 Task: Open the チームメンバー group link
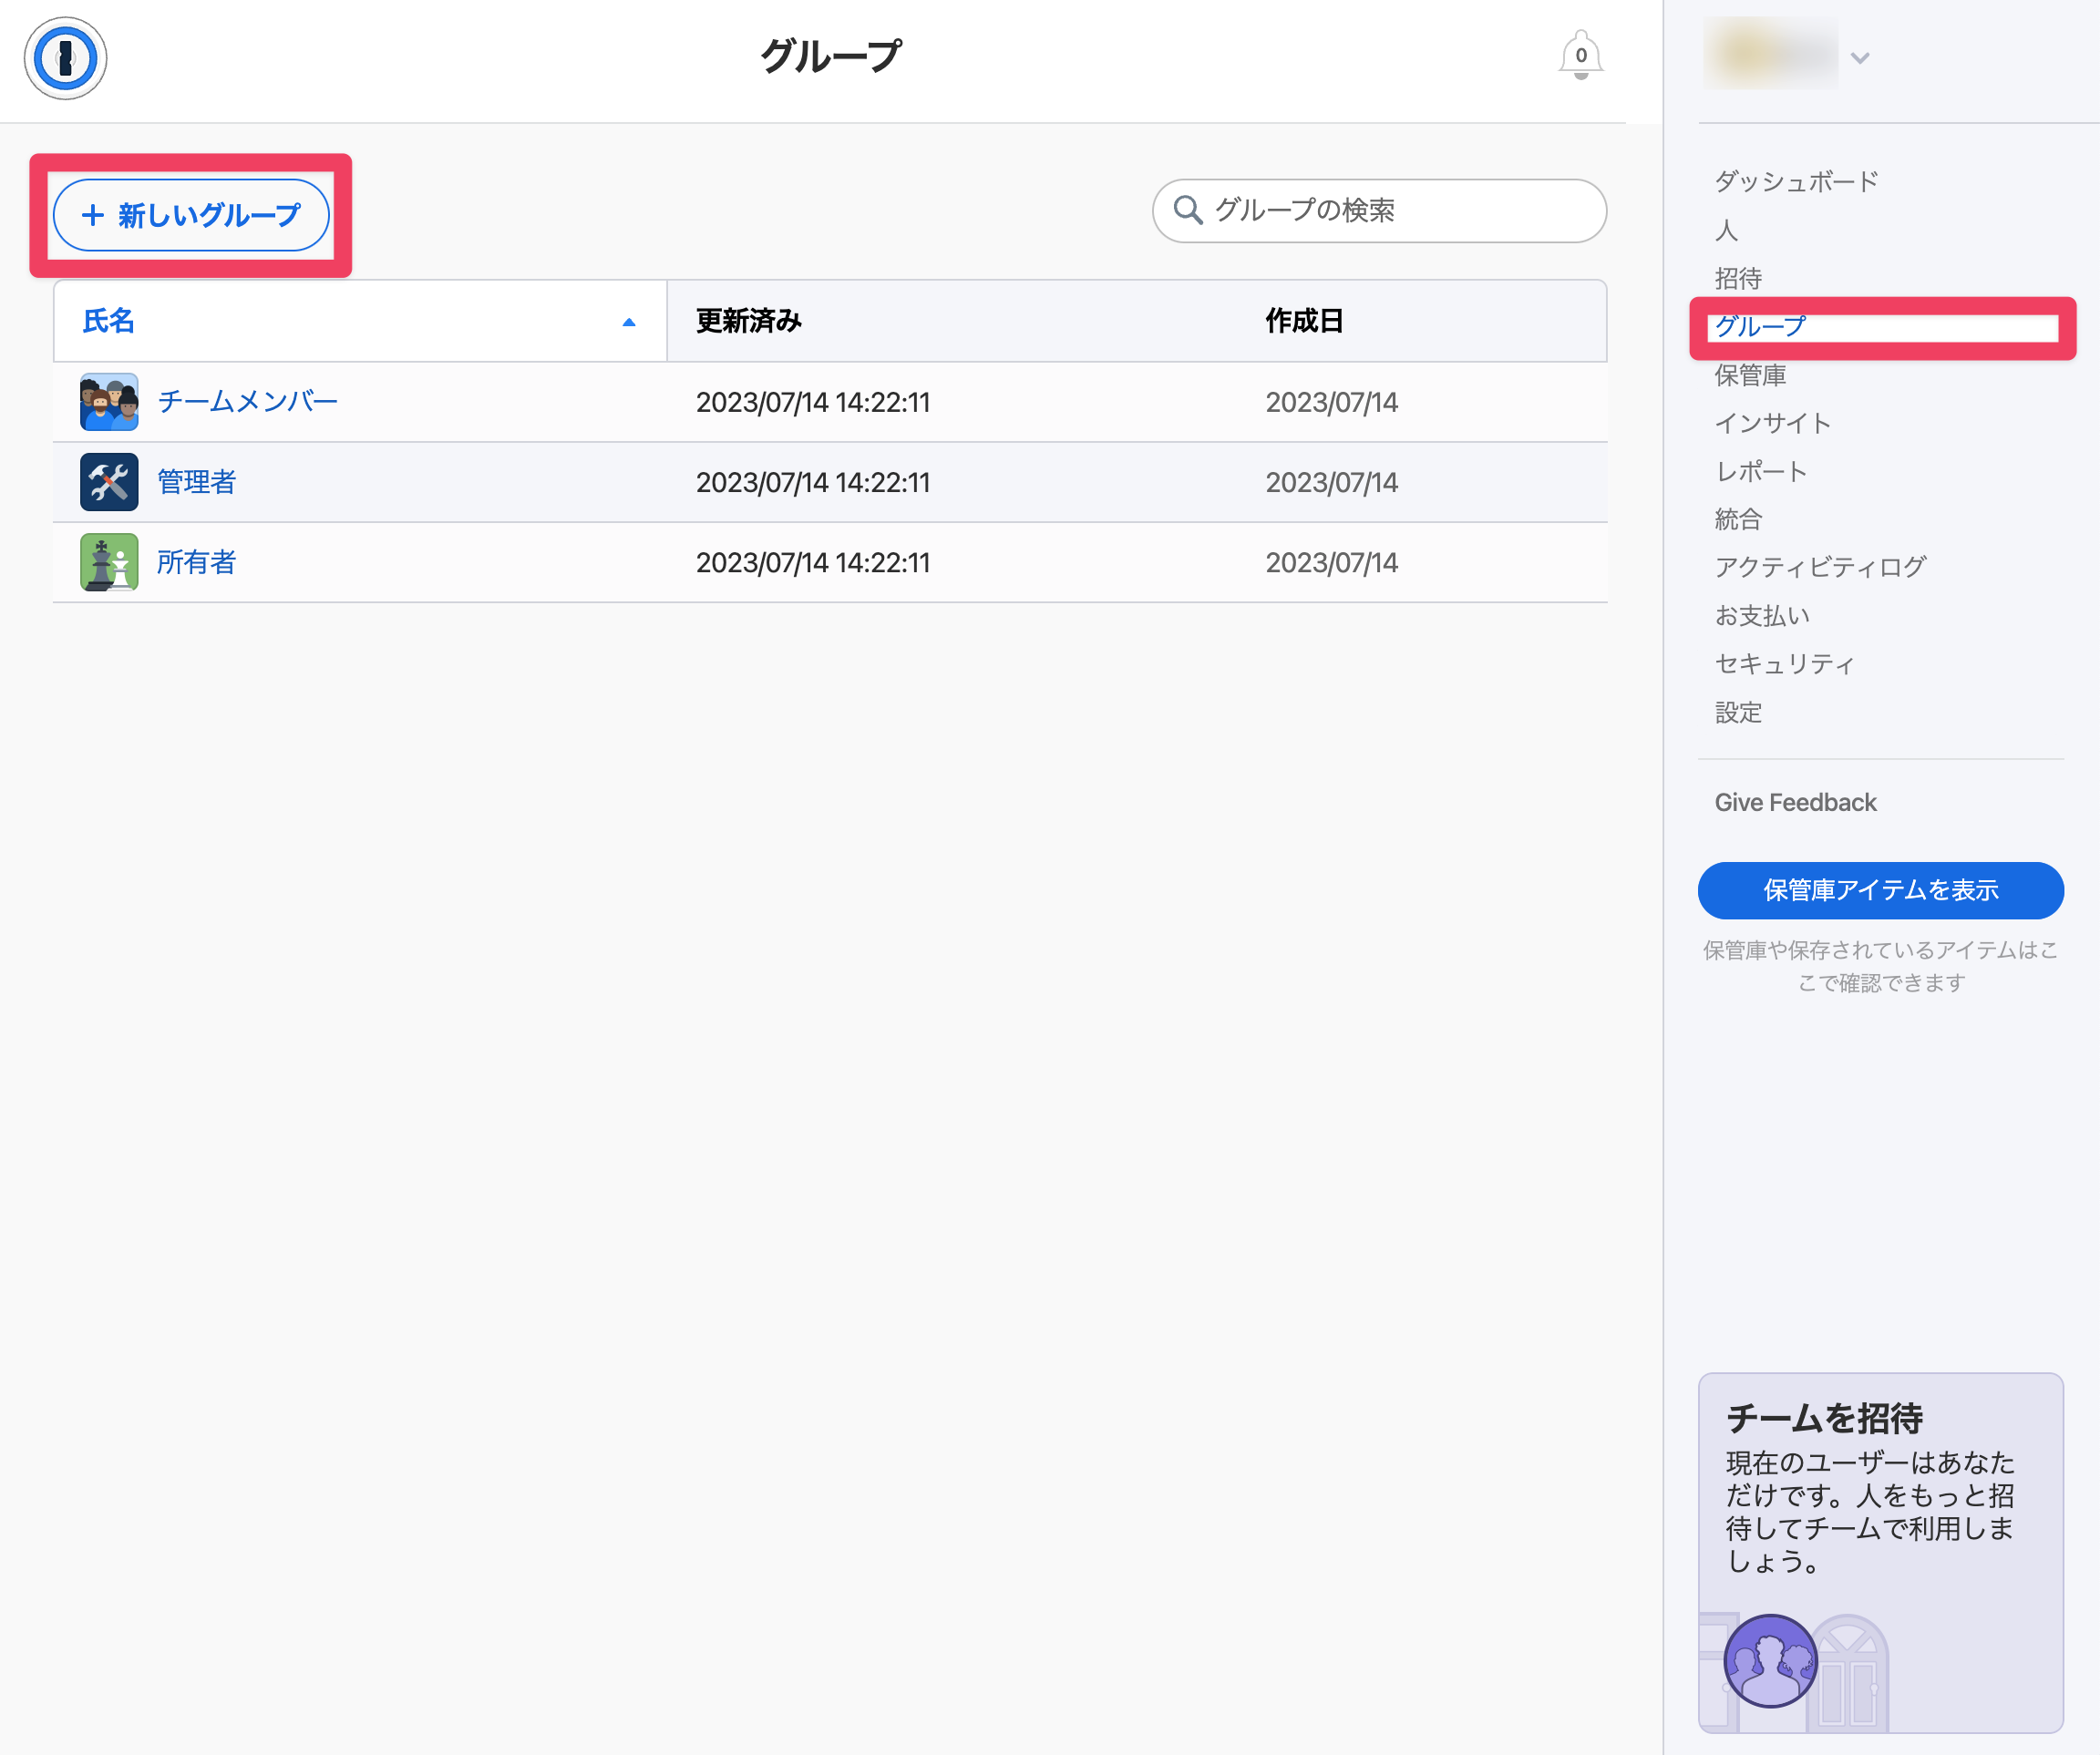pyautogui.click(x=248, y=402)
